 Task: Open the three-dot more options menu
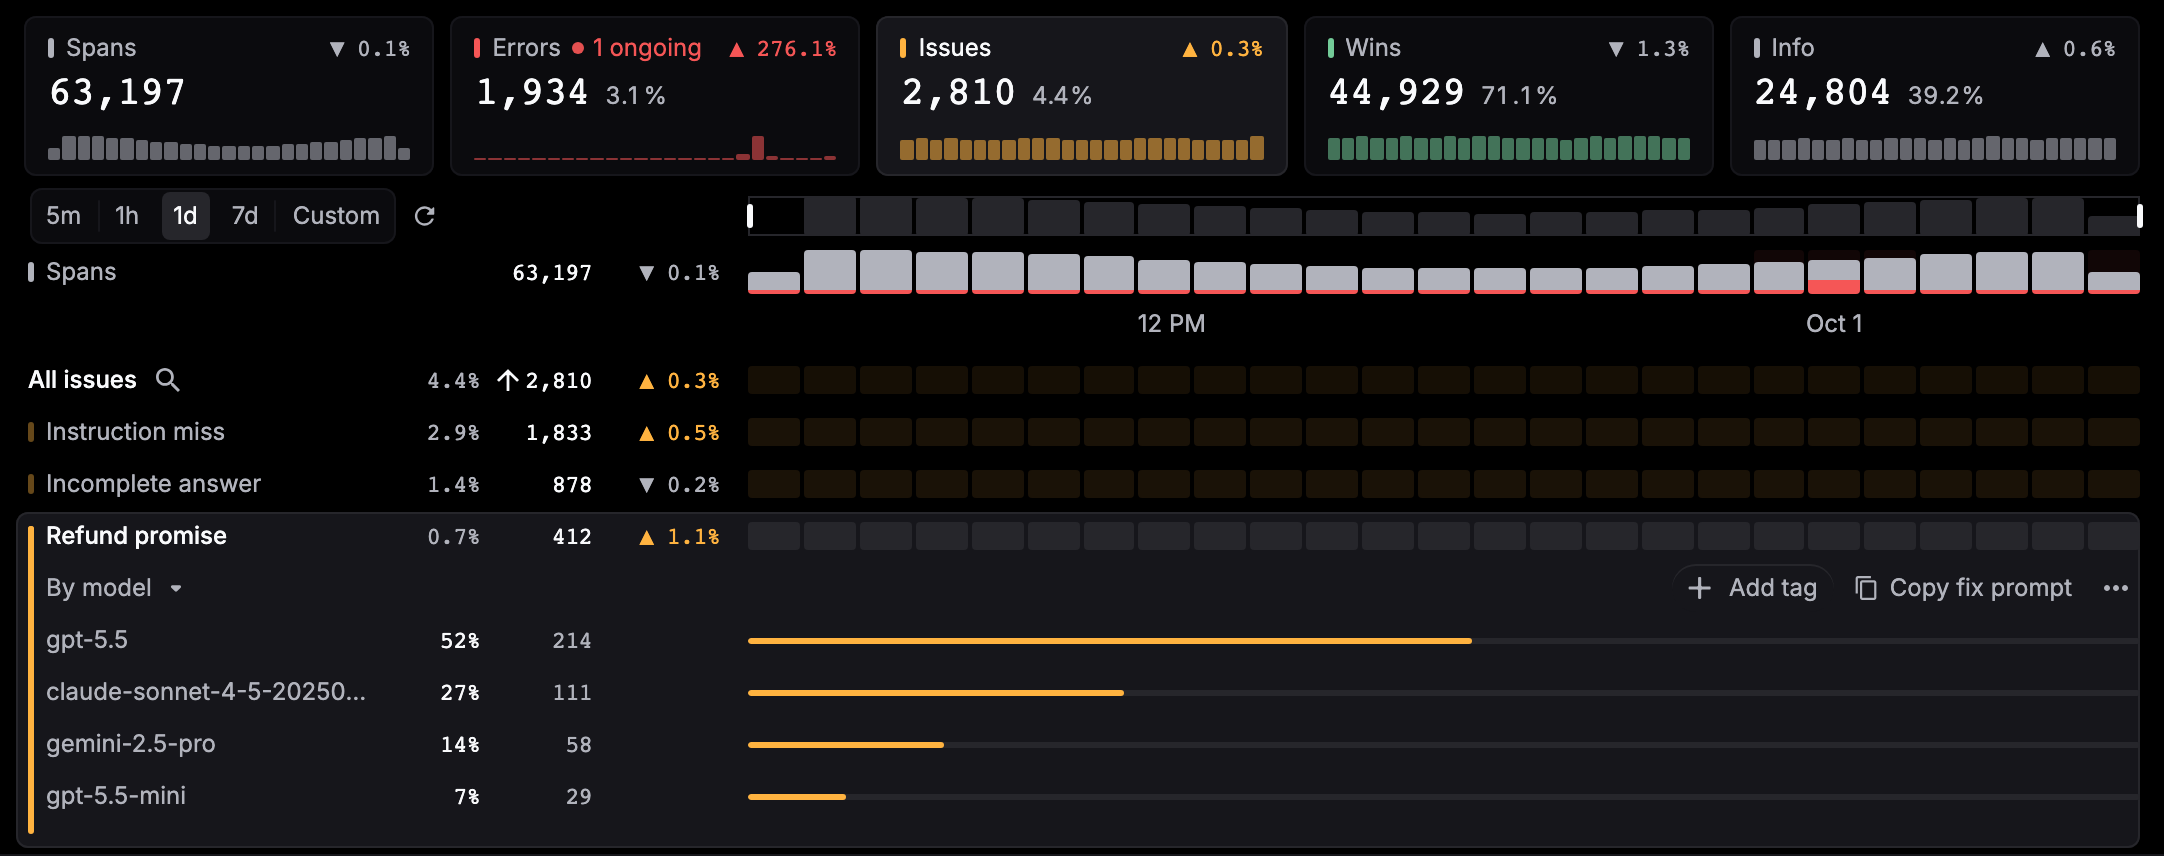click(2116, 588)
